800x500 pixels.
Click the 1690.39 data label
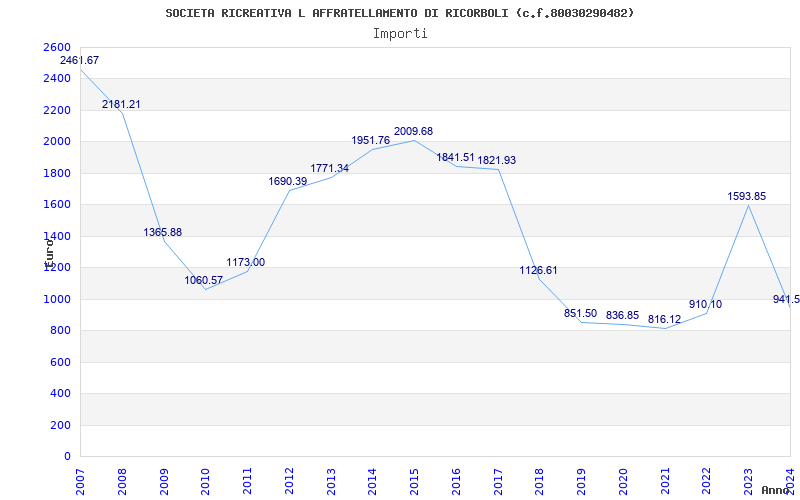(x=288, y=181)
